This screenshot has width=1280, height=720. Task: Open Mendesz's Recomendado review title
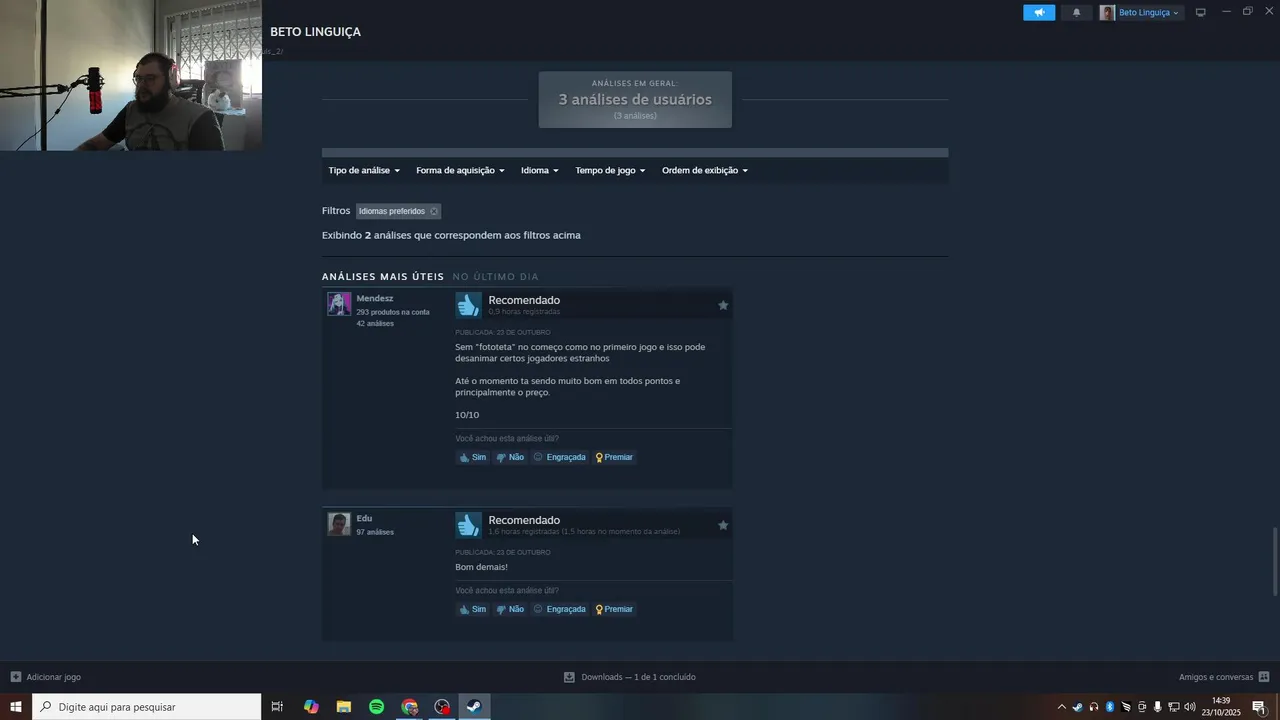pos(524,300)
